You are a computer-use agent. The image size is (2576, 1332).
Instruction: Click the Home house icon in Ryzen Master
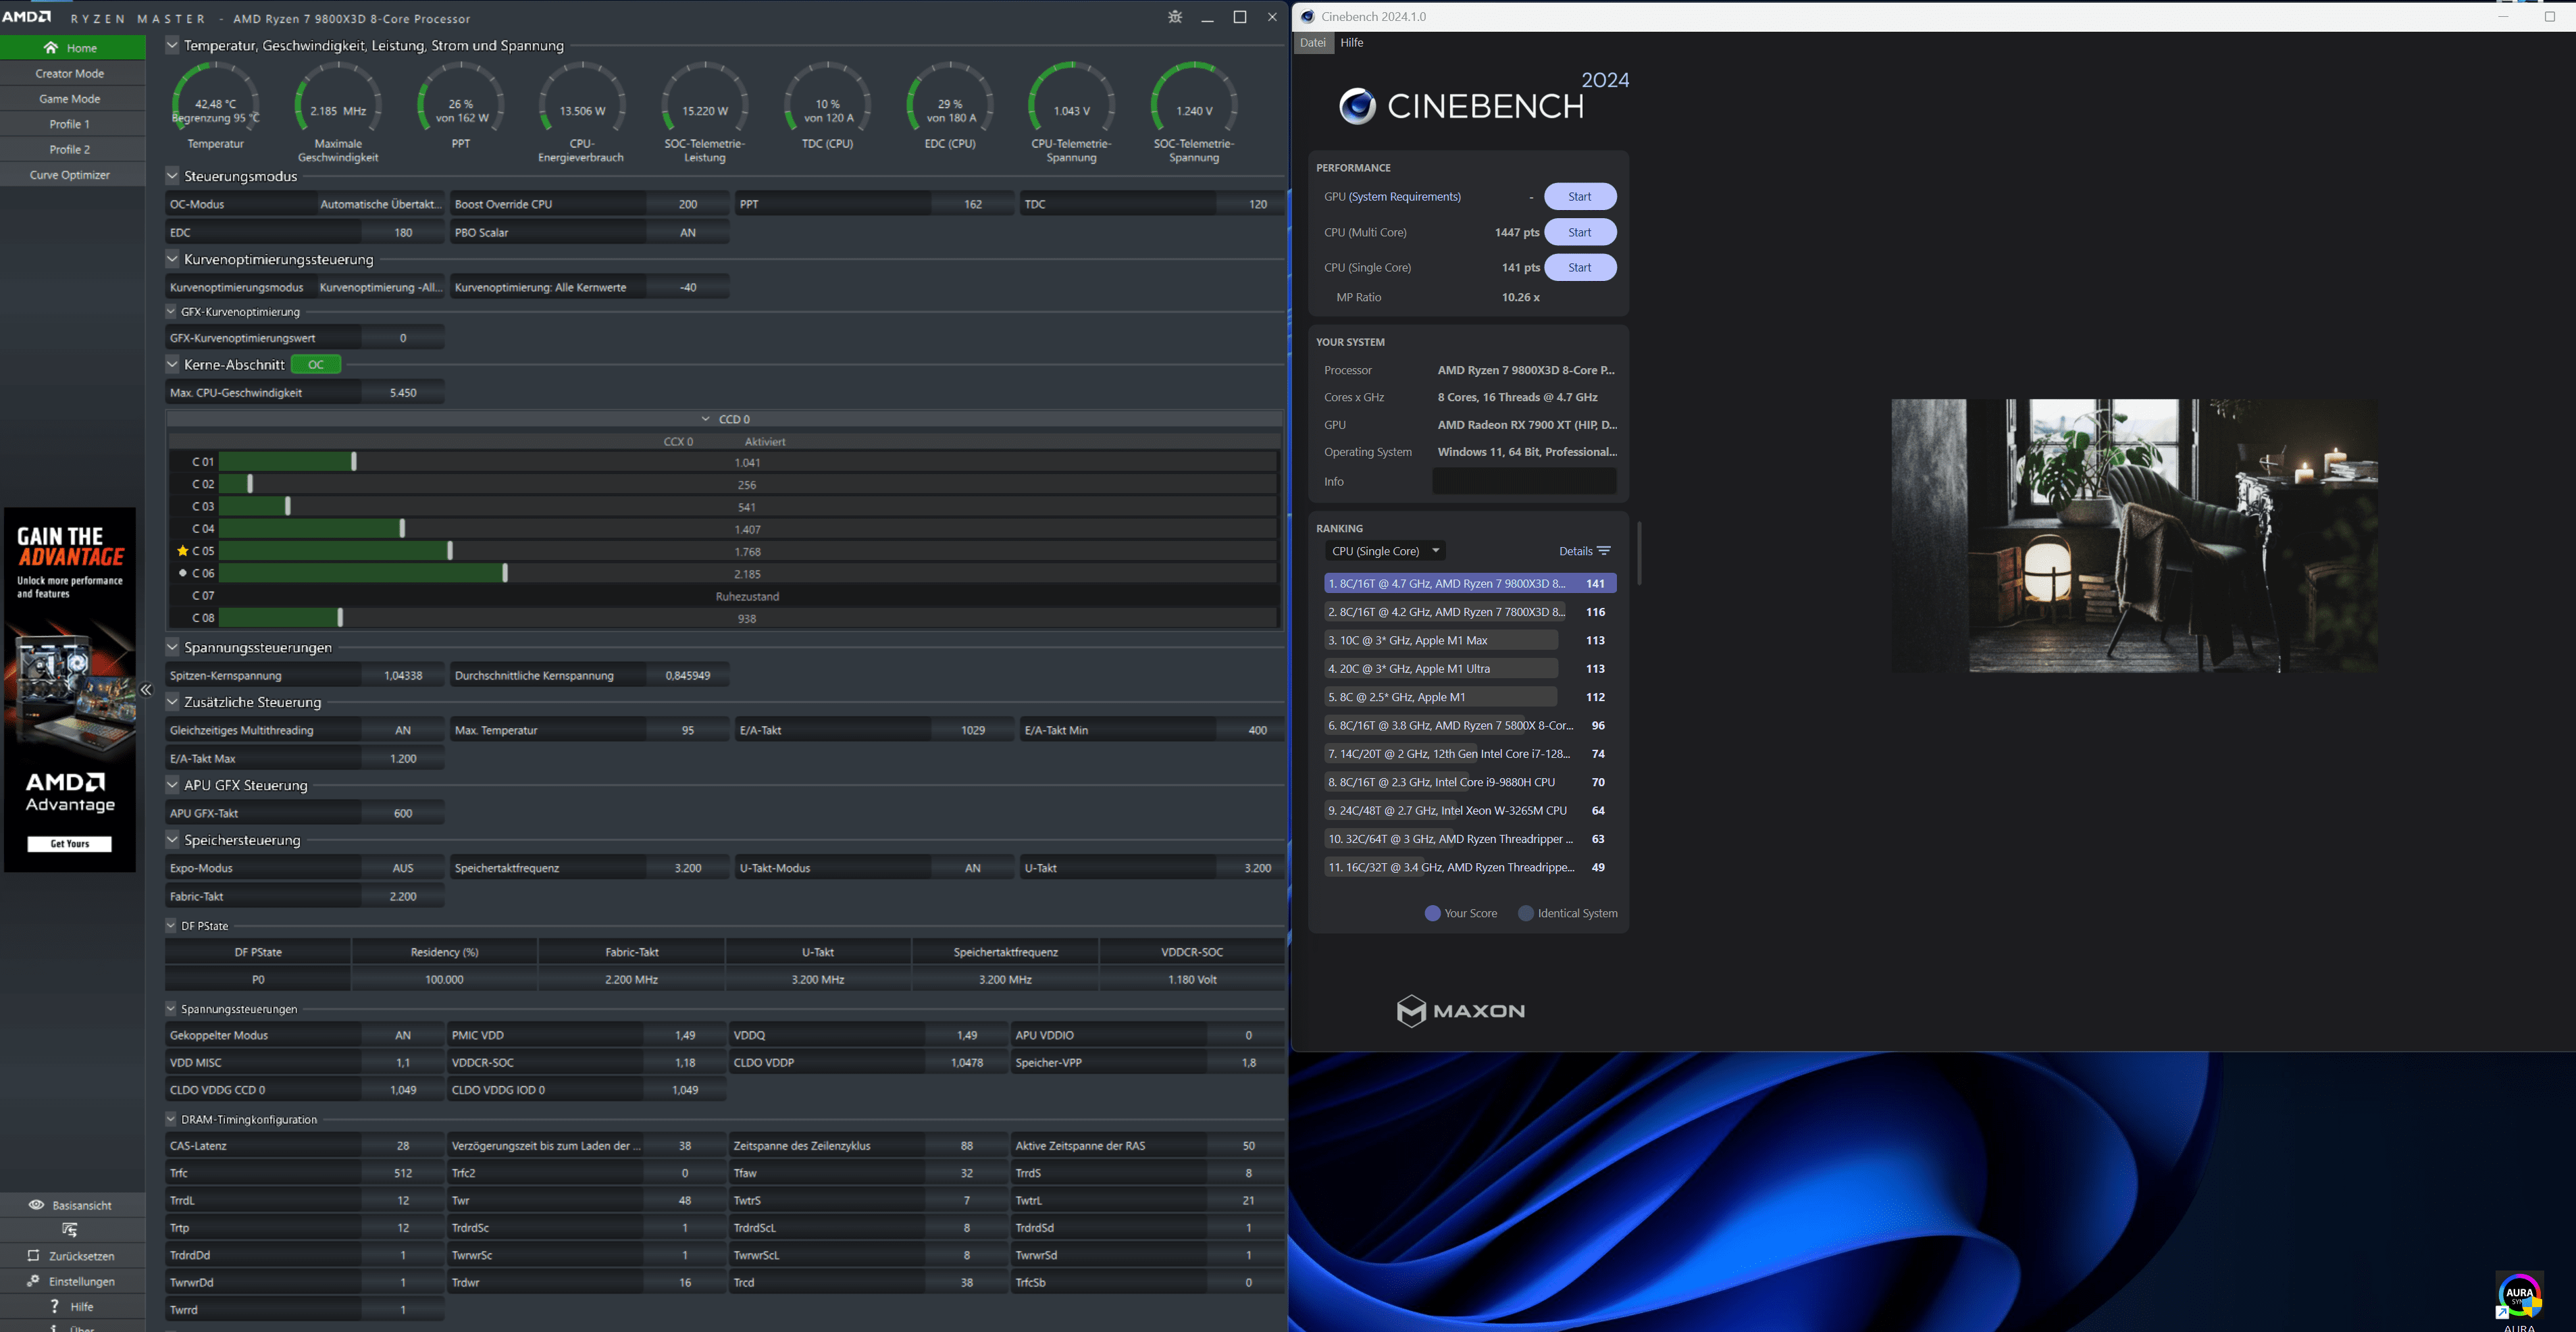(x=51, y=48)
